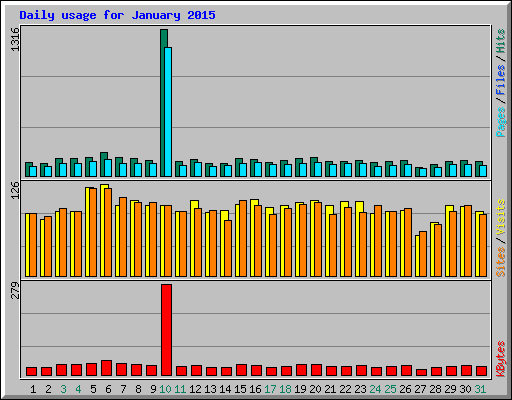The width and height of the screenshot is (512, 400).
Task: Click green day label 17 on the x-axis
Action: pyautogui.click(x=270, y=389)
